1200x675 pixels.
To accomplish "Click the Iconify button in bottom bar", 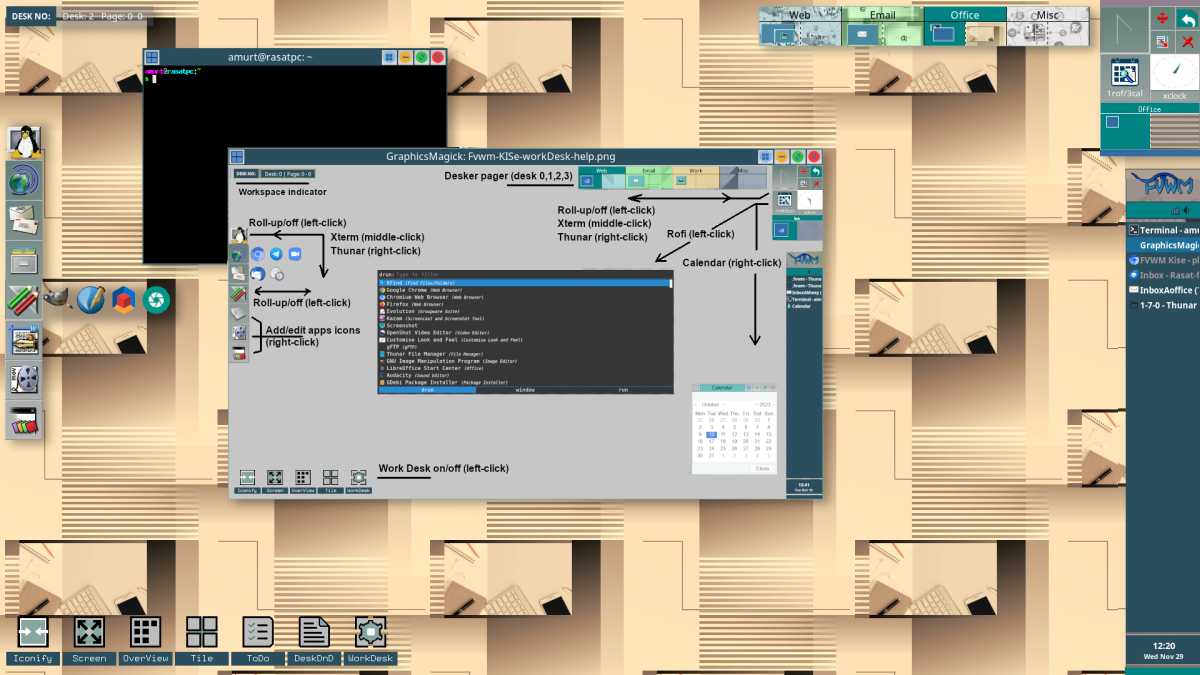I will coord(33,640).
